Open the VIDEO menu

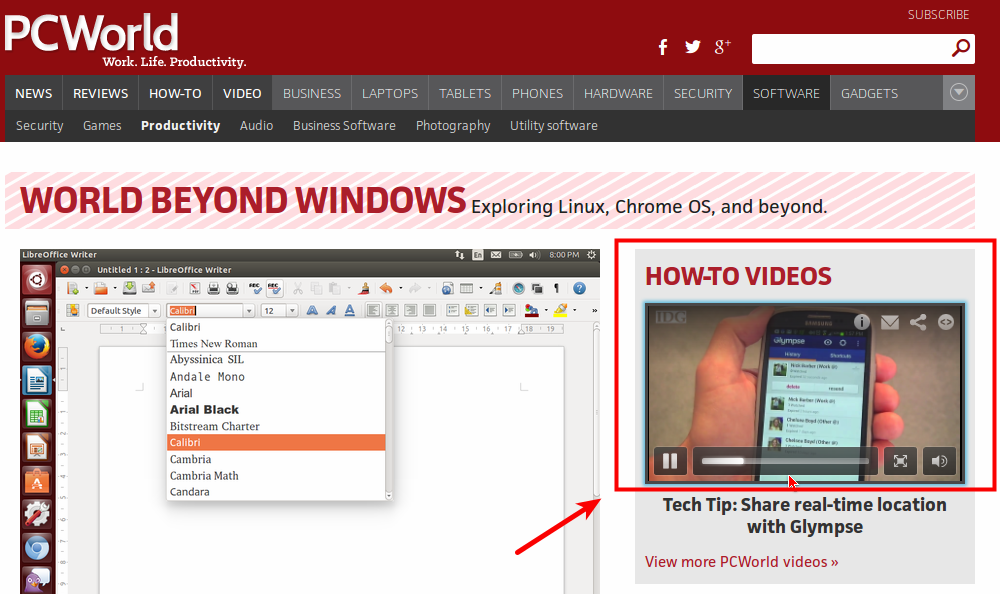[242, 93]
